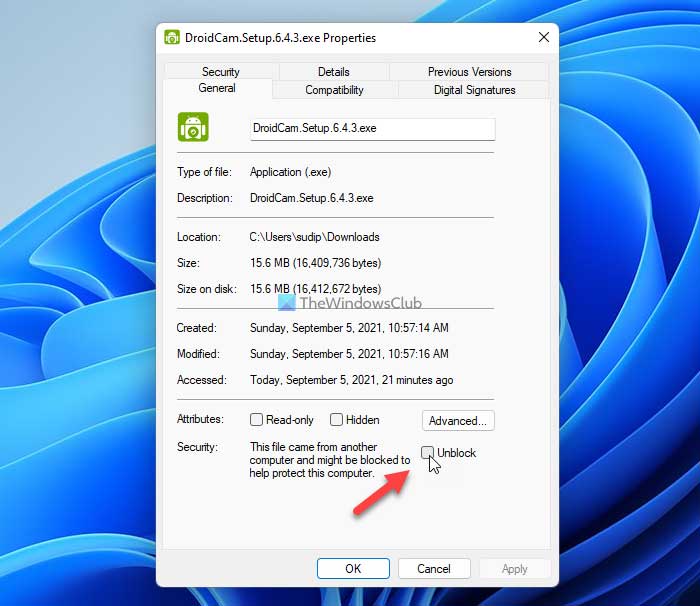Image resolution: width=700 pixels, height=606 pixels.
Task: Click the Attributes label
Action: (x=200, y=419)
